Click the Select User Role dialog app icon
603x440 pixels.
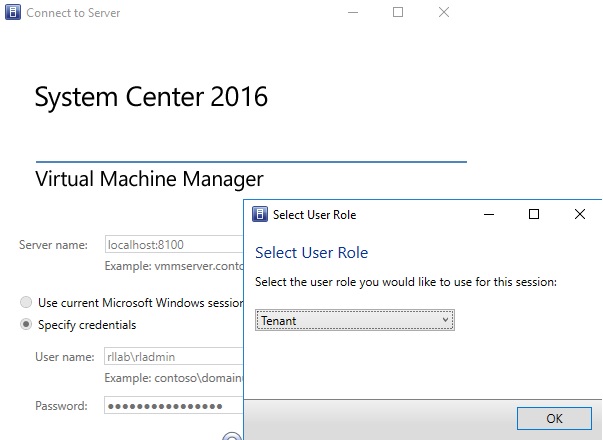(260, 214)
